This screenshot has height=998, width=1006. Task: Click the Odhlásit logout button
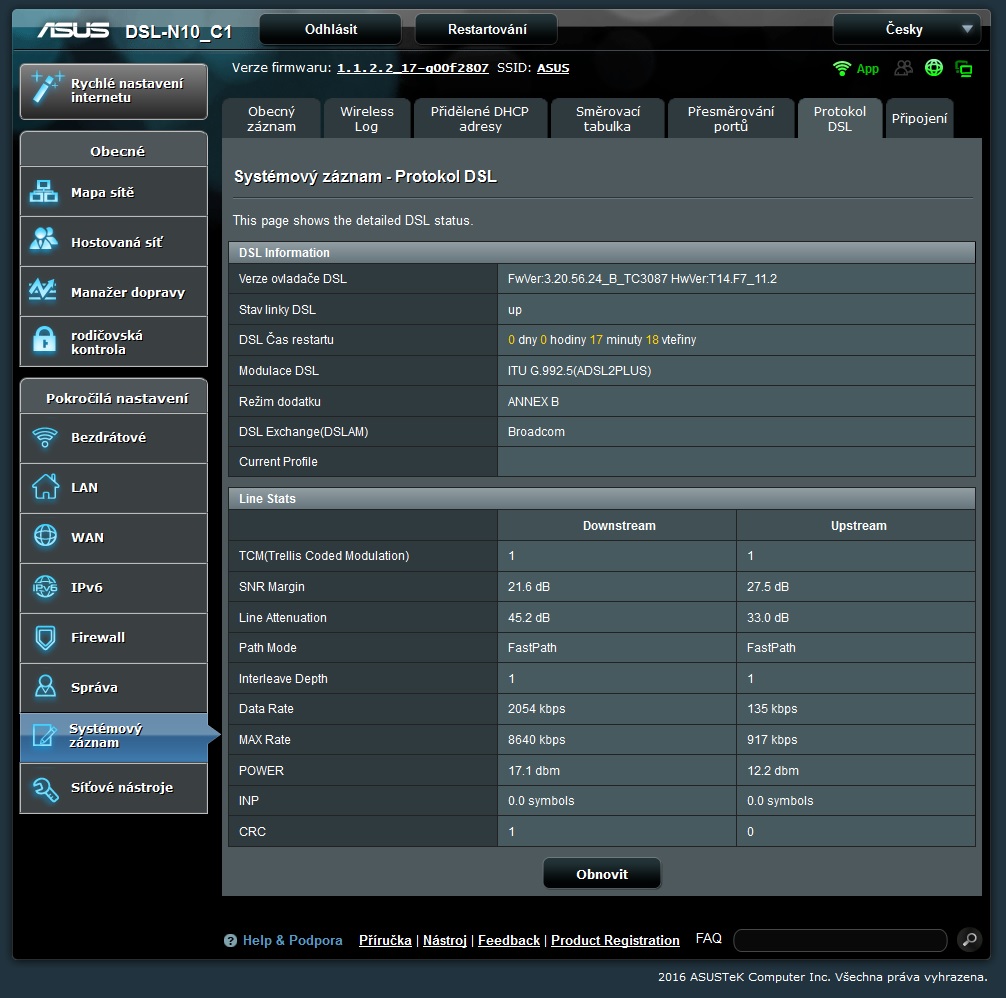(x=330, y=29)
